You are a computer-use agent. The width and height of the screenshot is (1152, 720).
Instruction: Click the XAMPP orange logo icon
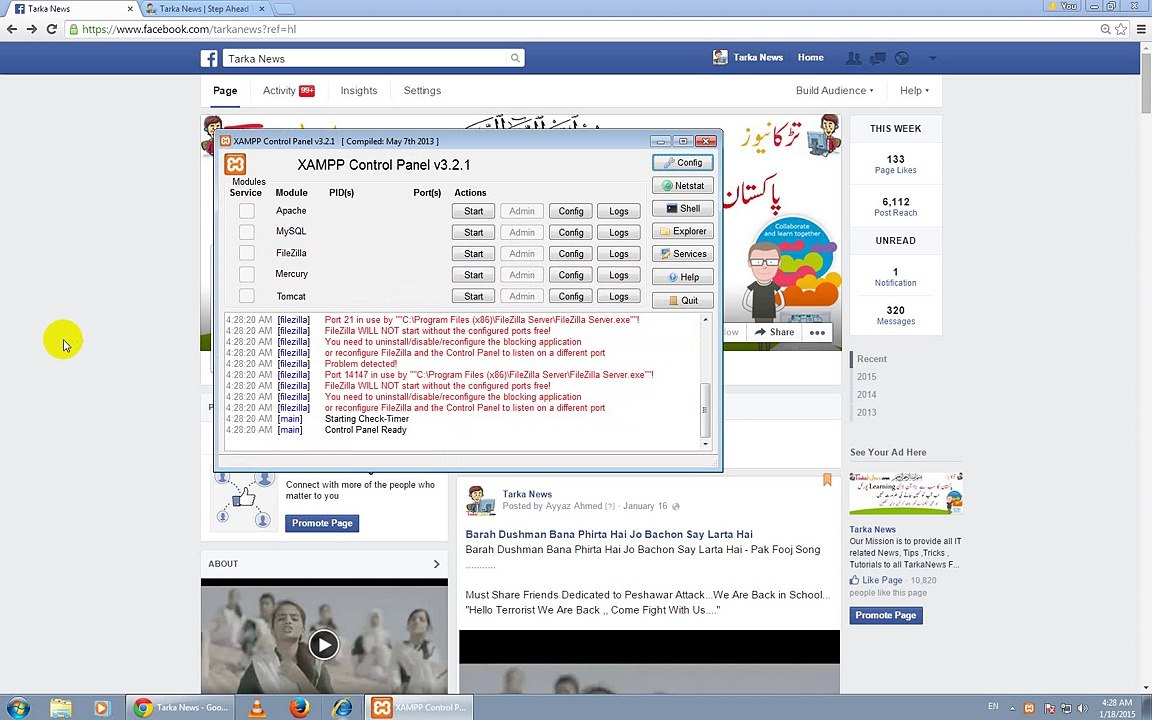235,164
